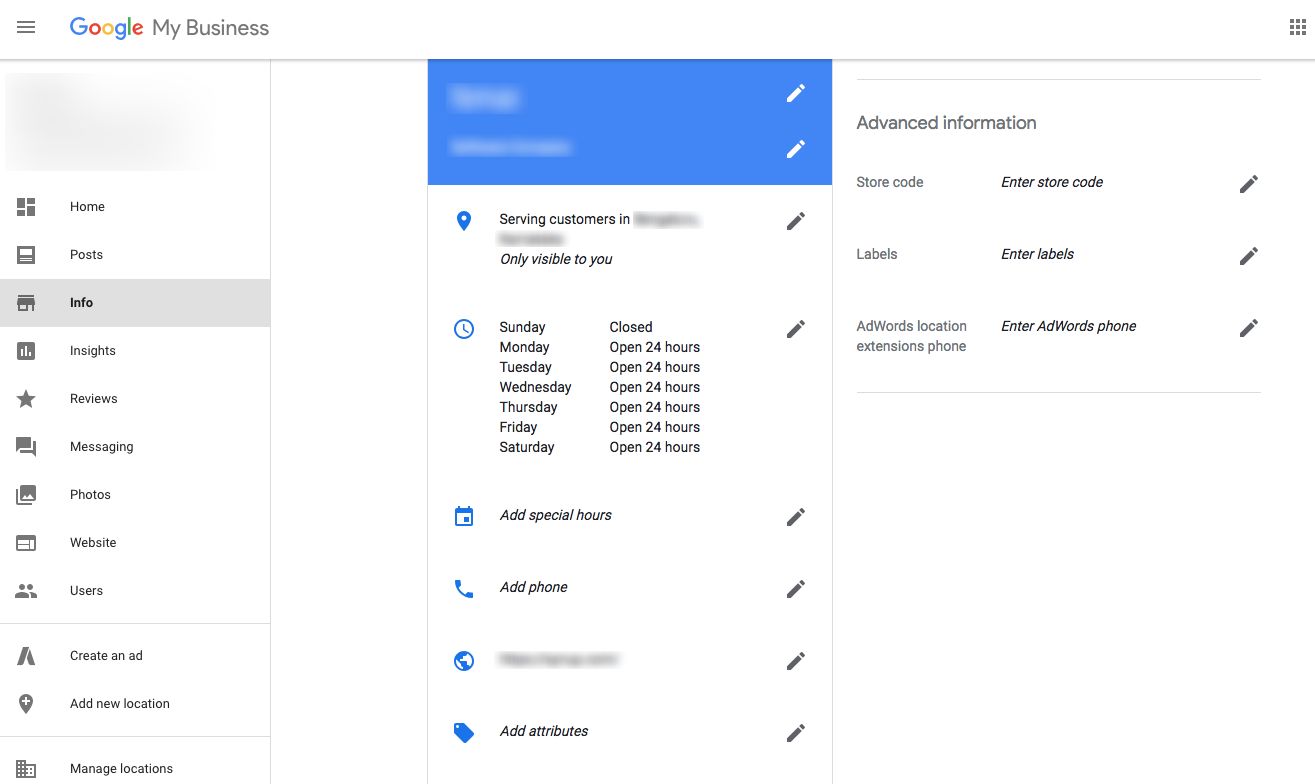Viewport: 1315px width, 784px height.
Task: Switch to the Reviews section
Action: click(93, 398)
